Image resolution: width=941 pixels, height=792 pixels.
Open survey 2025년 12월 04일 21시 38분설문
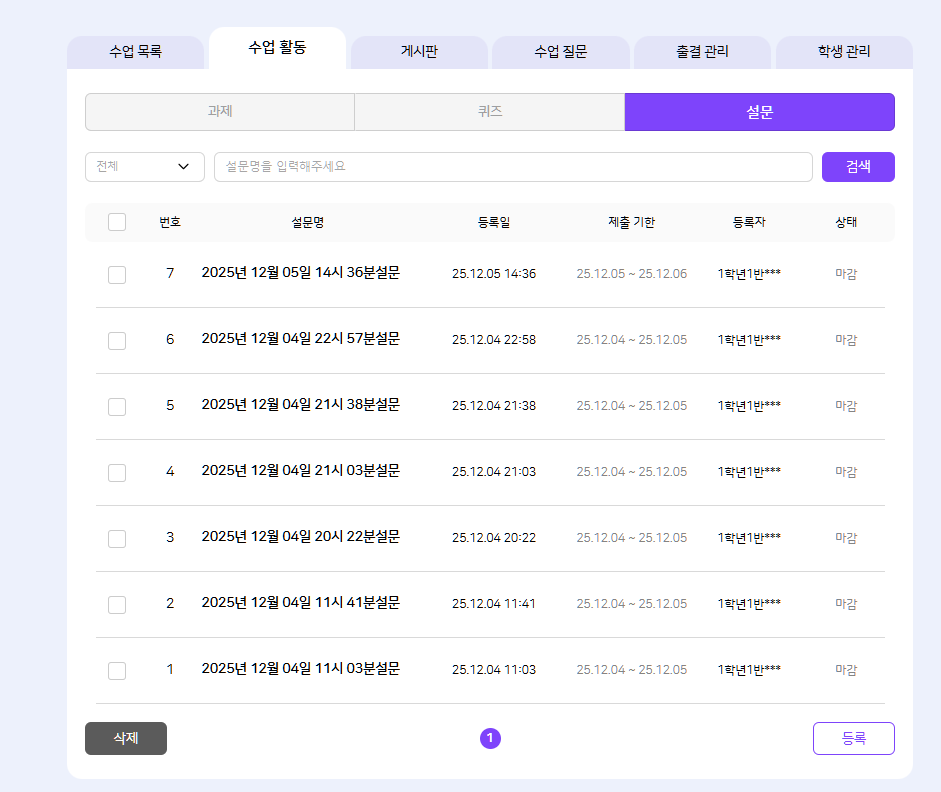point(300,405)
